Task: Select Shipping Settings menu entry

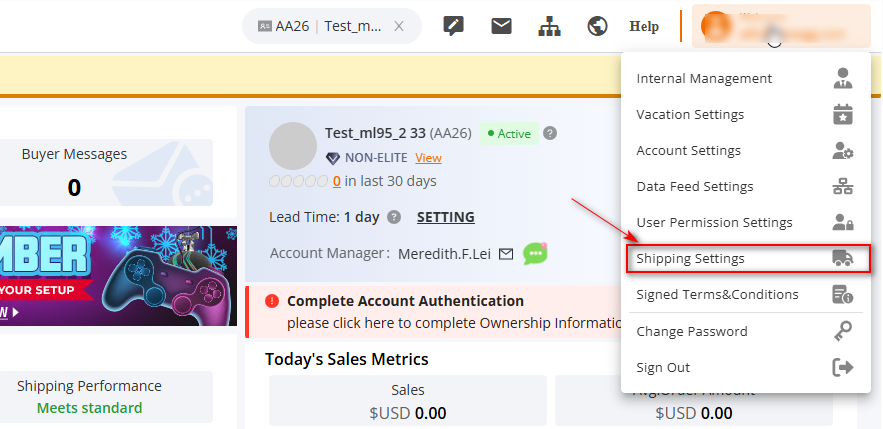Action: coord(690,258)
